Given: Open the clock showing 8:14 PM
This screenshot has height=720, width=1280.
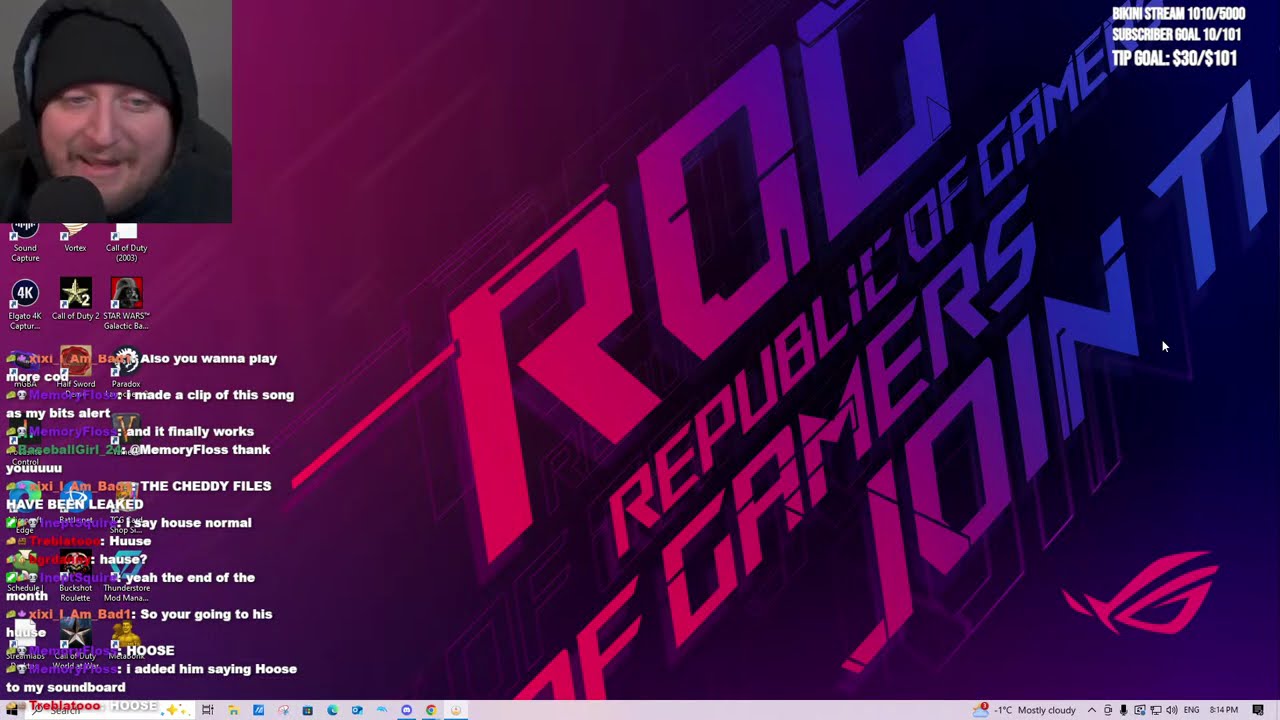Looking at the screenshot, I should tap(1223, 710).
